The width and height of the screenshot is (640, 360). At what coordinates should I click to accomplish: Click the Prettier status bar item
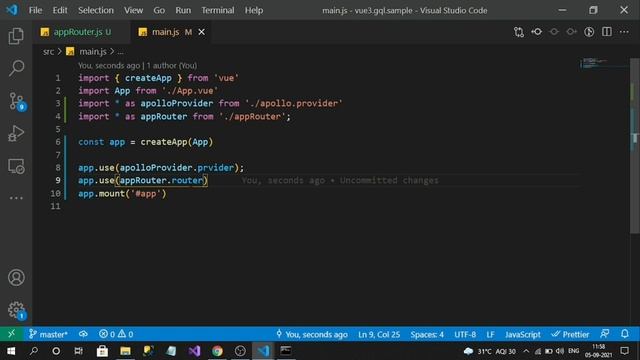(570, 334)
